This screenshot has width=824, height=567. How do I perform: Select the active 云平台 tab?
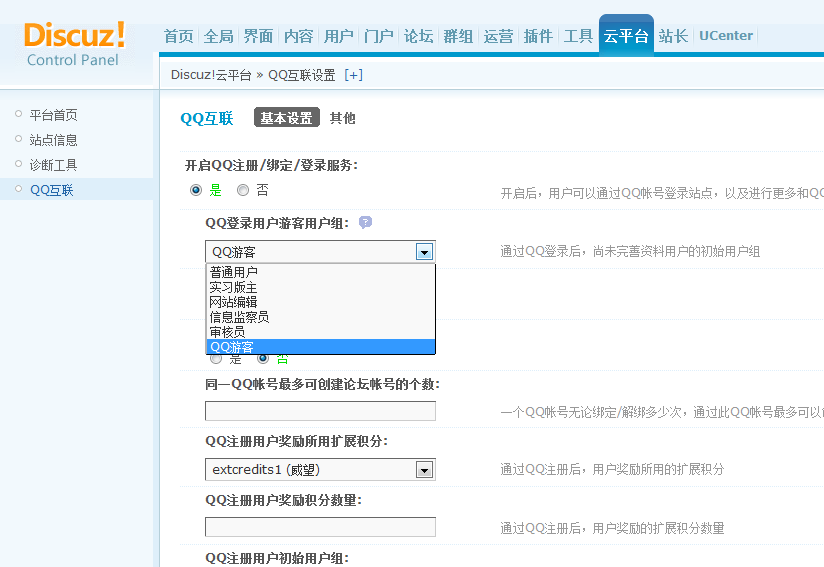626,35
